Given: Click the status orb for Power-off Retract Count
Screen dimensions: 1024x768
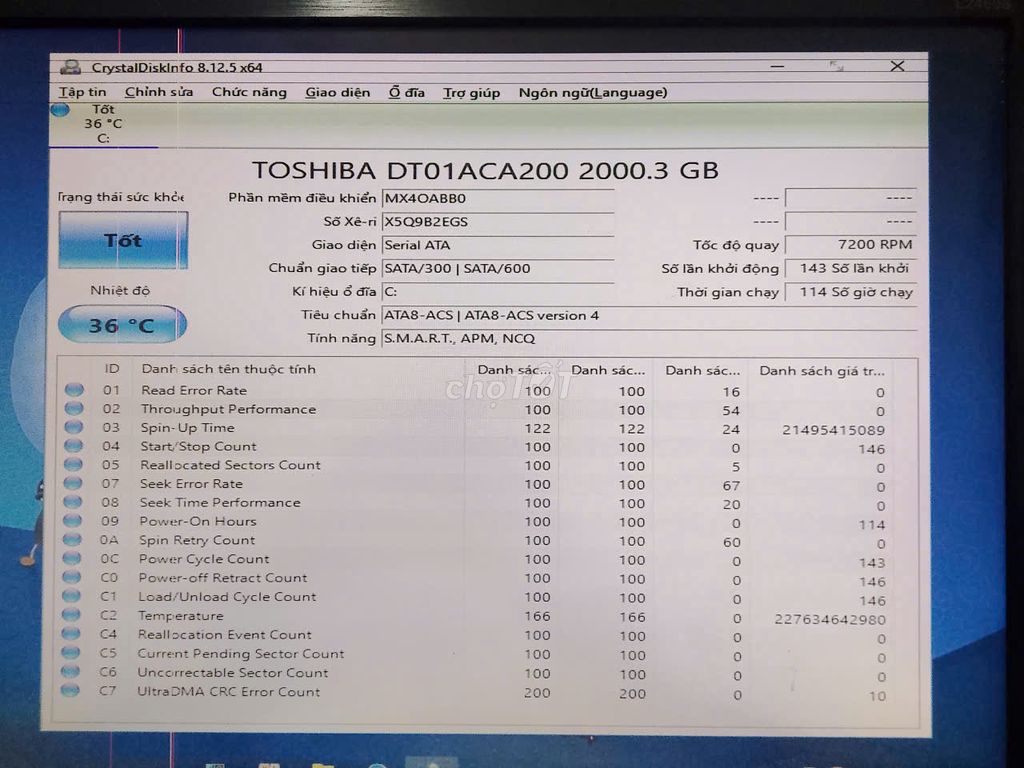Looking at the screenshot, I should (71, 577).
